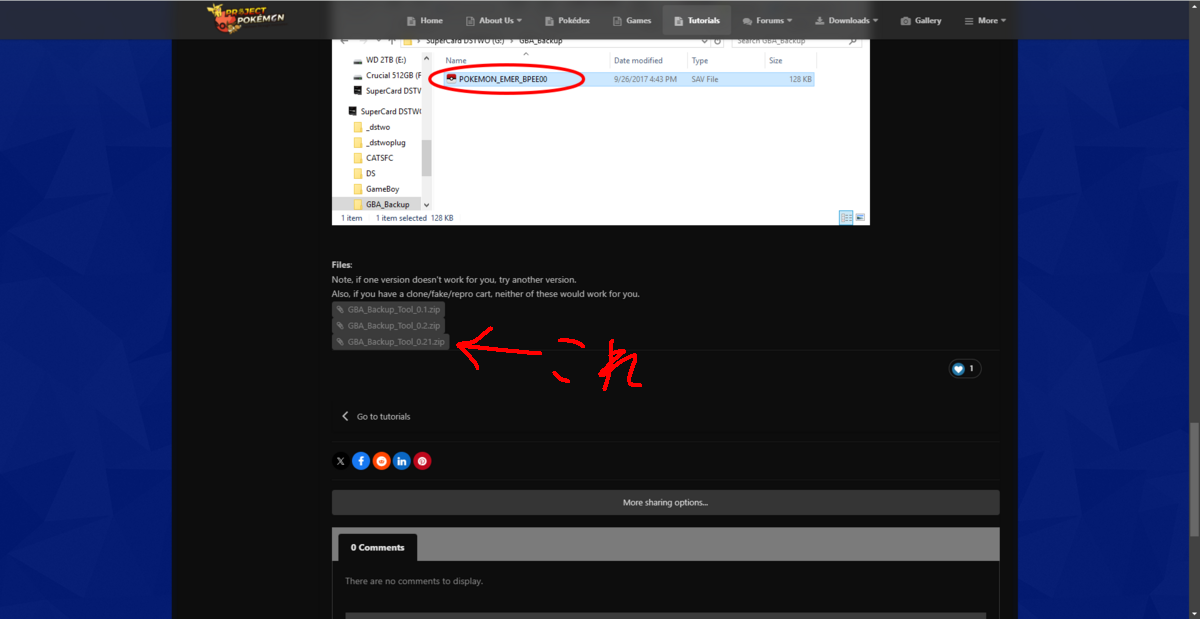
Task: Click the 128 KB size cell
Action: (x=800, y=78)
